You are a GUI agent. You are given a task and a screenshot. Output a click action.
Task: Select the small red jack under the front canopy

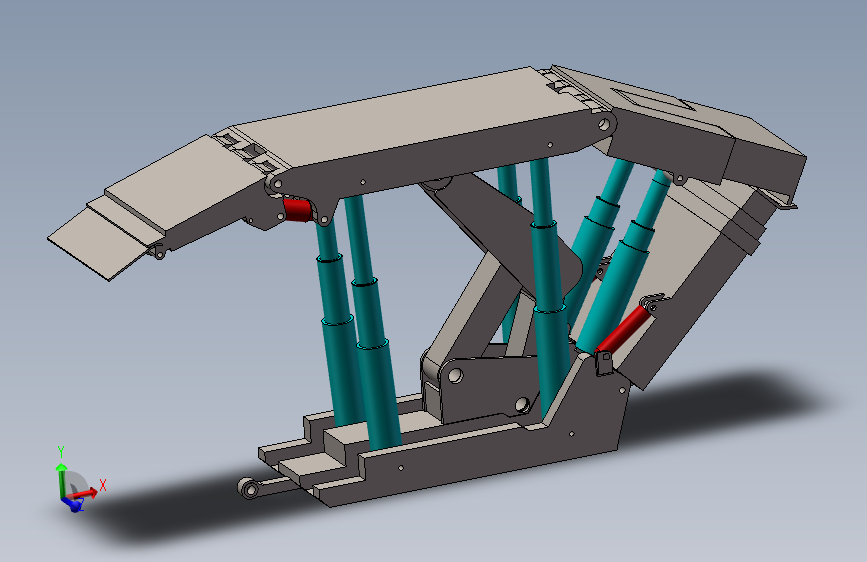297,210
